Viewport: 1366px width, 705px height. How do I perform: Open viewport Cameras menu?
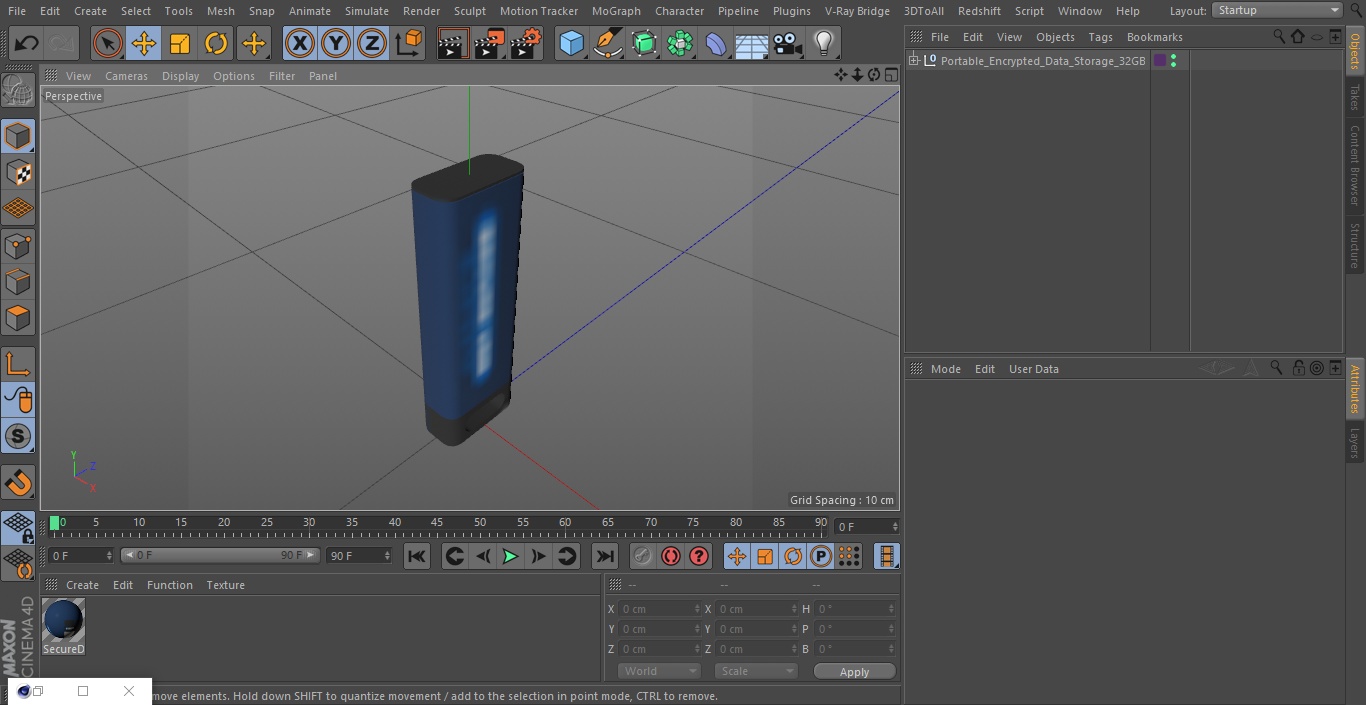[126, 76]
